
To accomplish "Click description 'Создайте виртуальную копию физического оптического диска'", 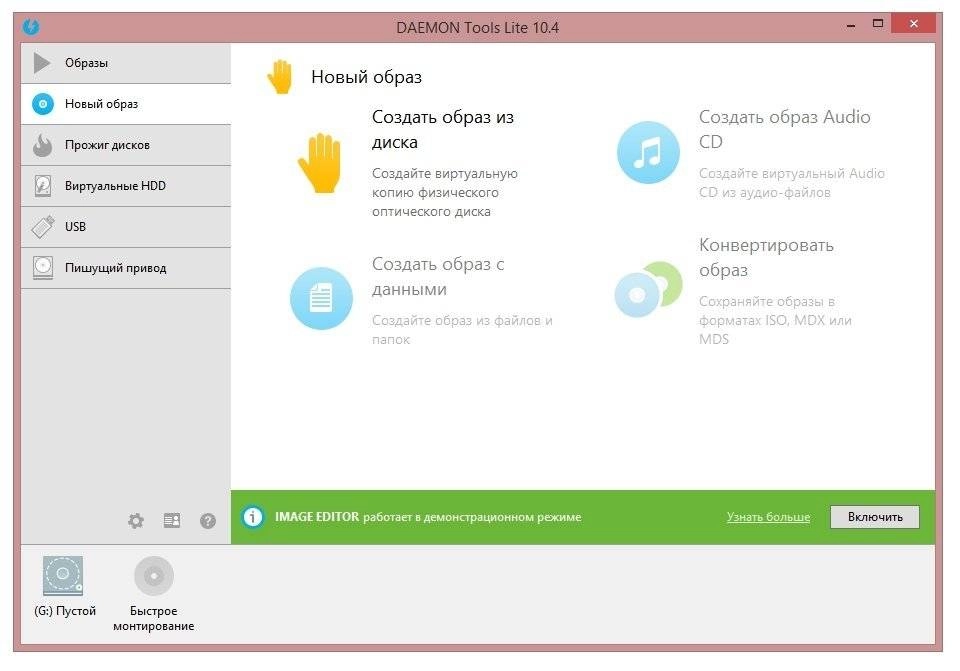I will tap(444, 192).
